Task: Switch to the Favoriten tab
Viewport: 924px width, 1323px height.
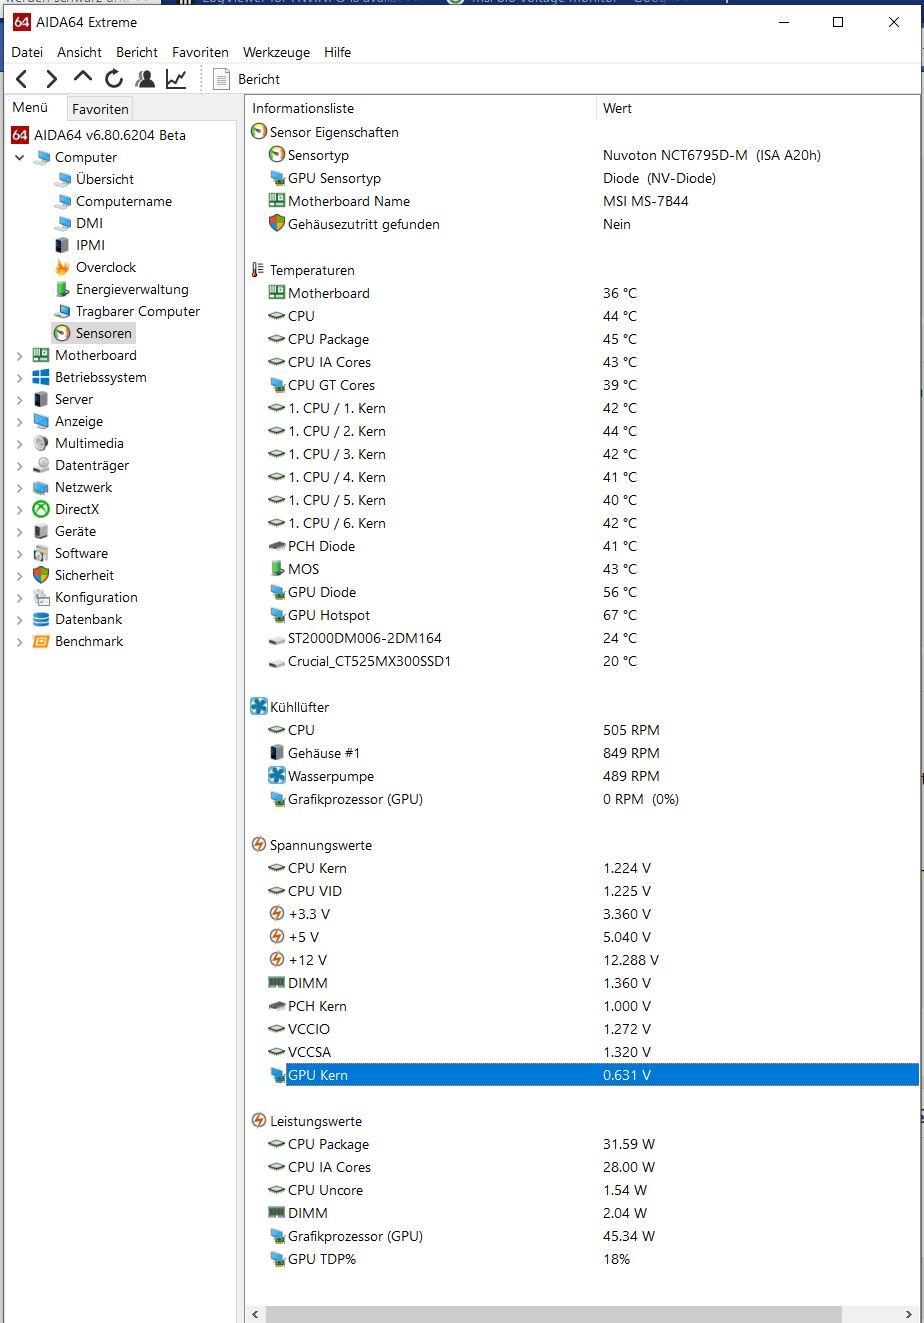Action: tap(100, 109)
